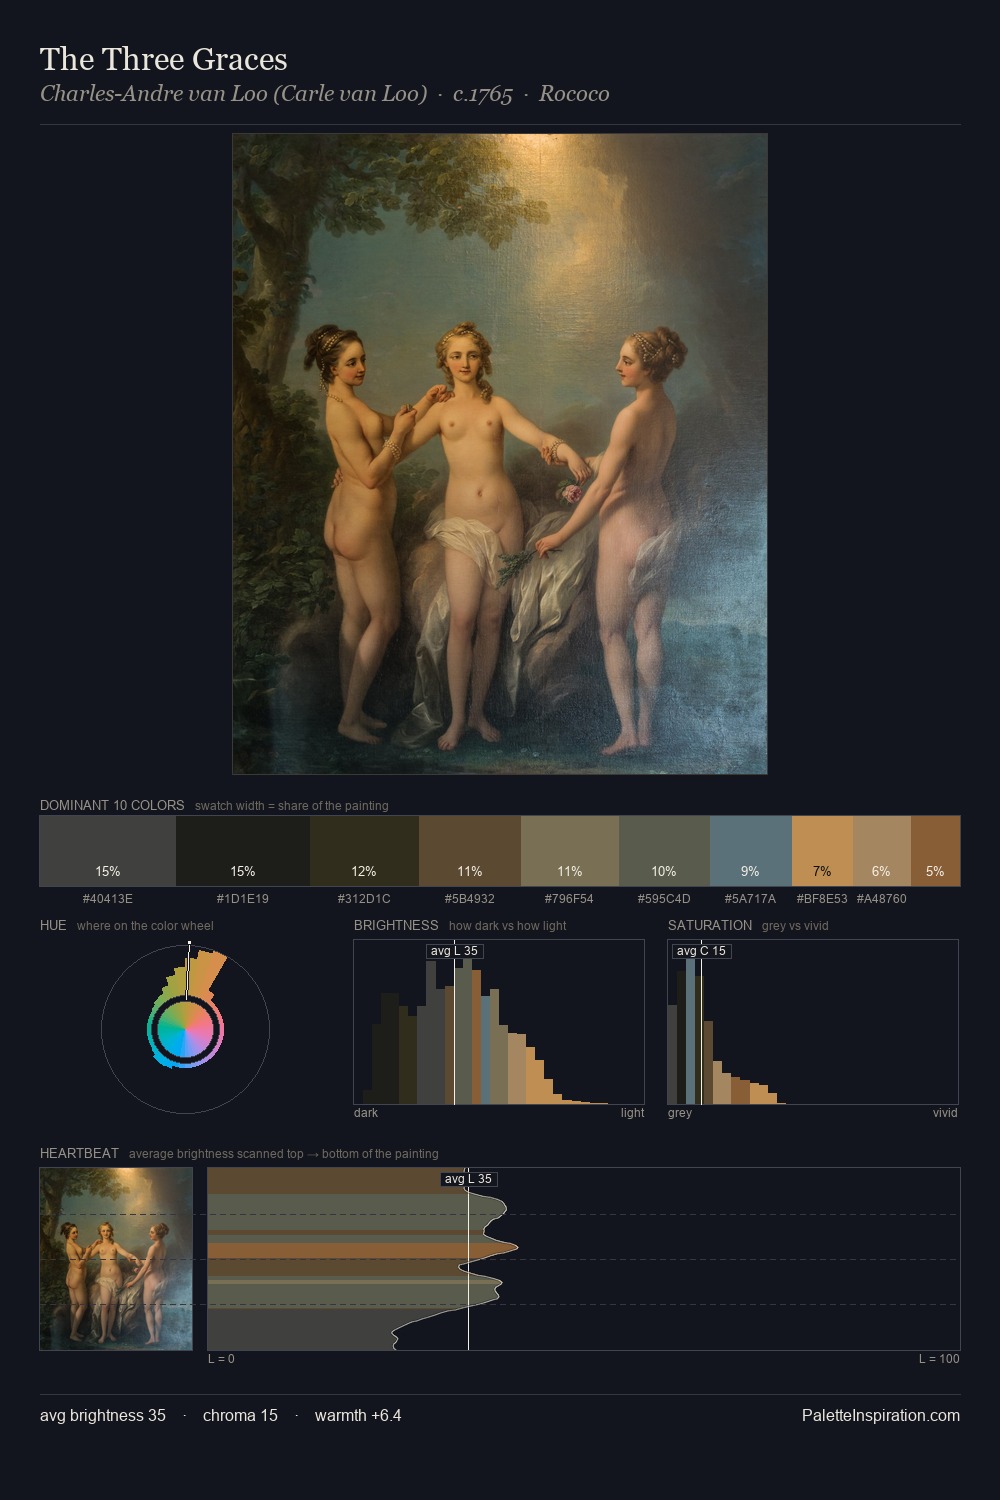Pick the 5% brown swatch
The height and width of the screenshot is (1500, 1000).
[x=935, y=851]
